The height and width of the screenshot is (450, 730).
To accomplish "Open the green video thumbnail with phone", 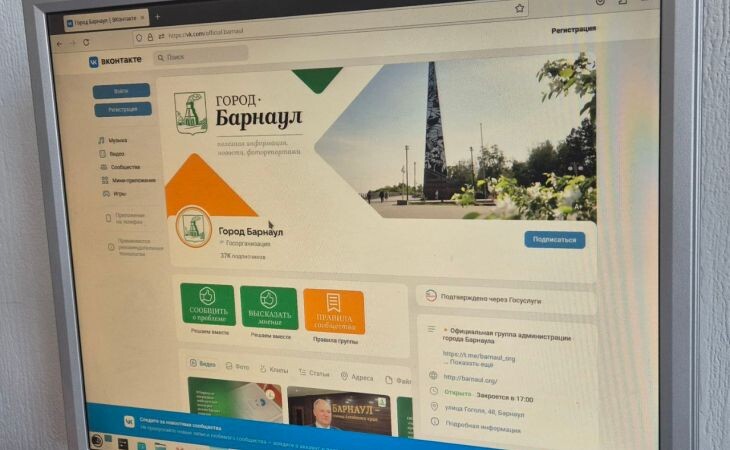I will point(235,398).
